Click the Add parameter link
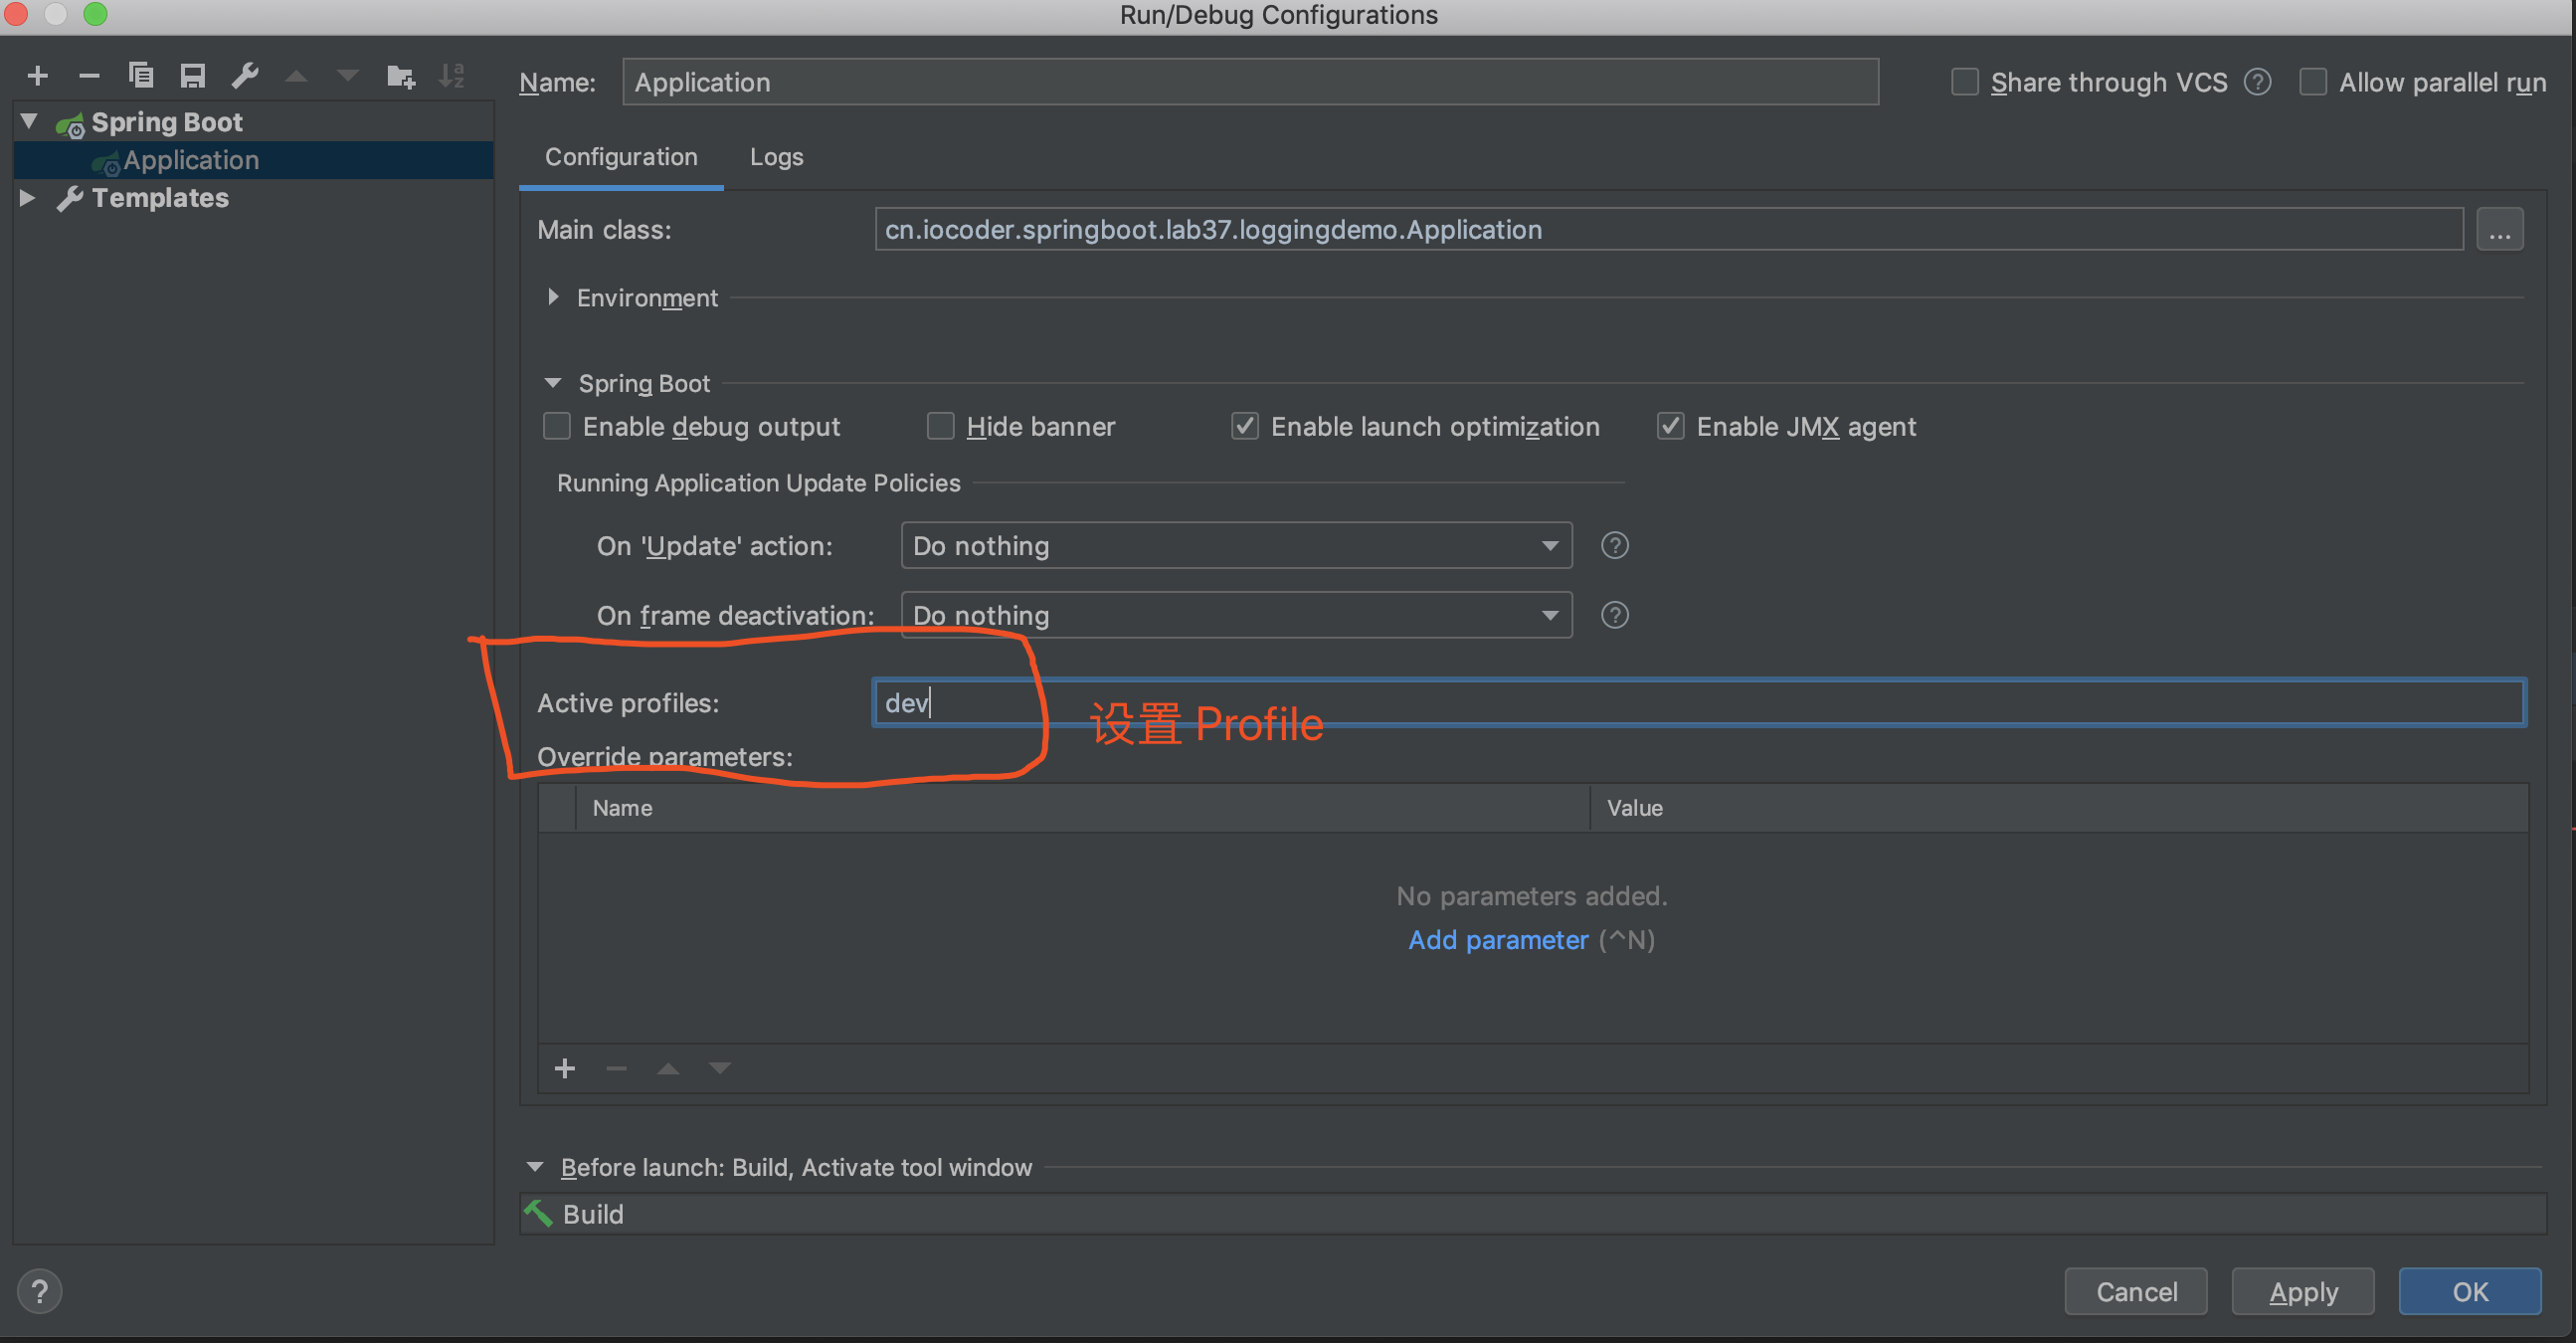This screenshot has height=1343, width=2576. coord(1497,940)
